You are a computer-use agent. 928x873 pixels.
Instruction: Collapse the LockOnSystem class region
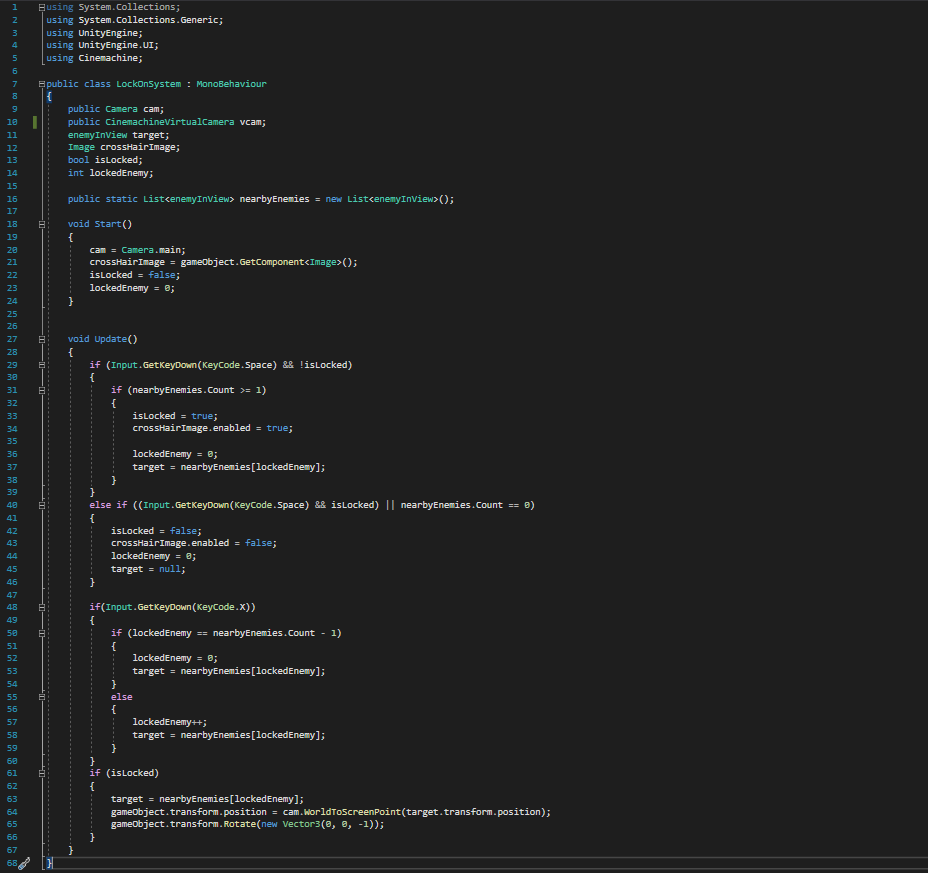tap(41, 84)
